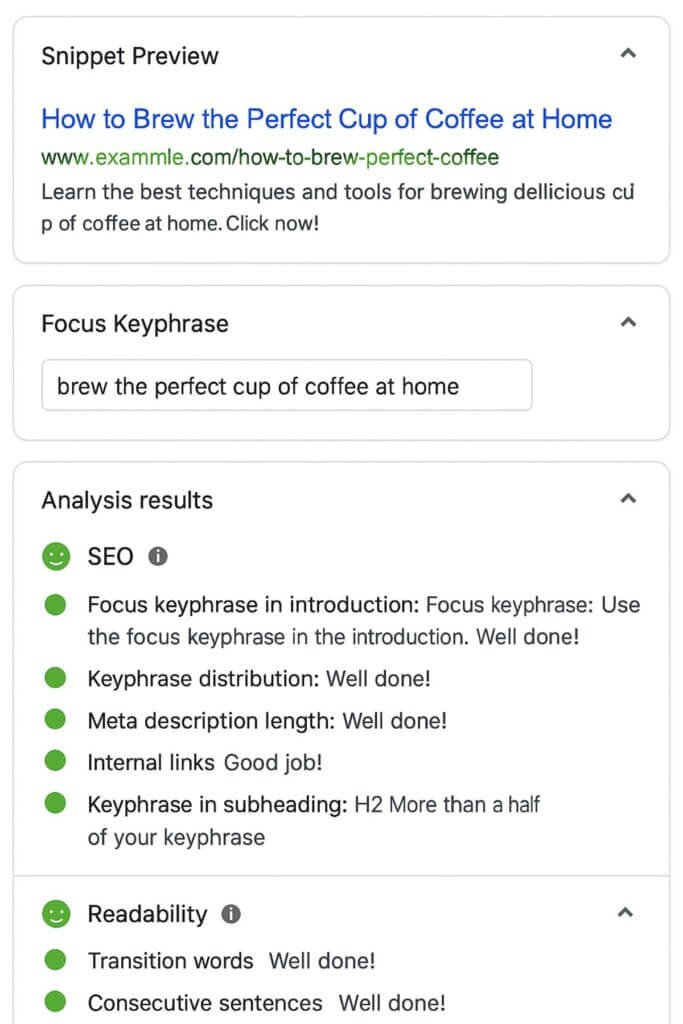Screen dimensions: 683x1024
Task: Click the green dot beside Consecutive sentences
Action: coord(55,1002)
